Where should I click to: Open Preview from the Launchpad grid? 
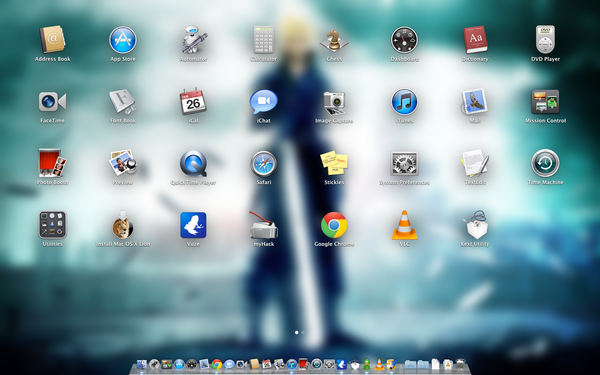pyautogui.click(x=123, y=163)
